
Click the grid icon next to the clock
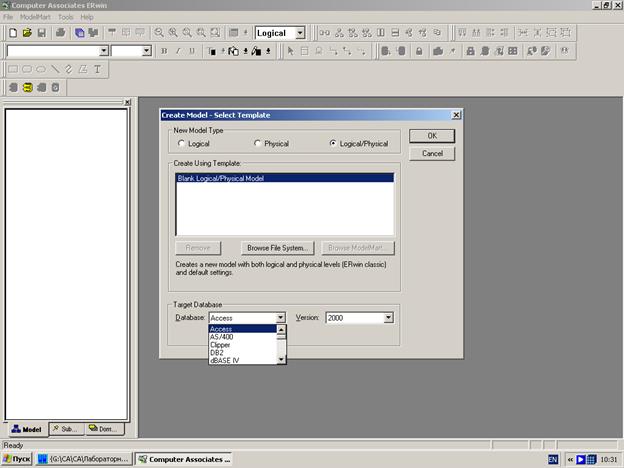(x=591, y=459)
